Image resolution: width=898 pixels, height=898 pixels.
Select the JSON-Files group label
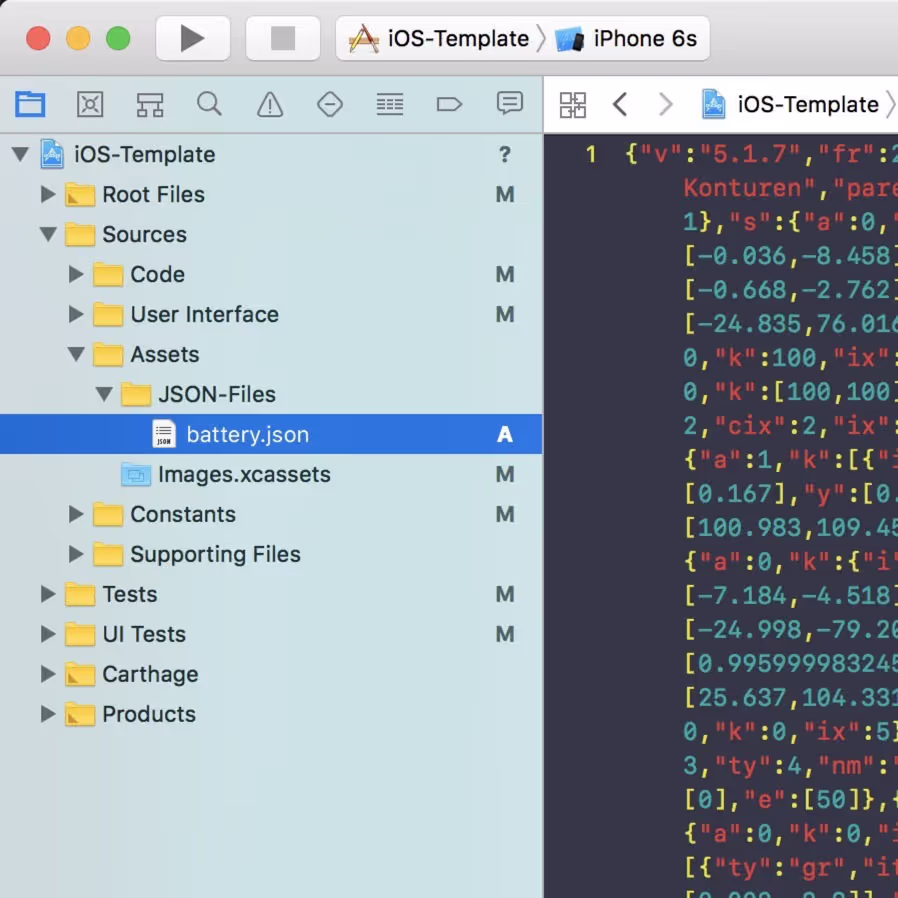pos(217,395)
